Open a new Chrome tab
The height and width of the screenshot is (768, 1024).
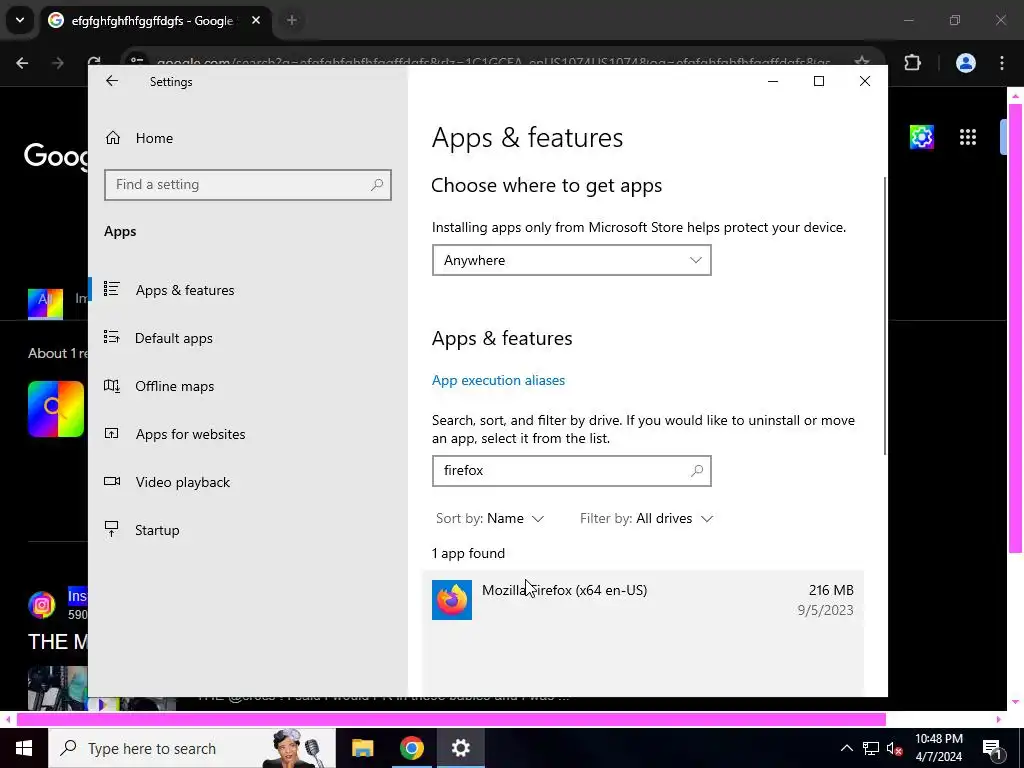click(x=292, y=20)
